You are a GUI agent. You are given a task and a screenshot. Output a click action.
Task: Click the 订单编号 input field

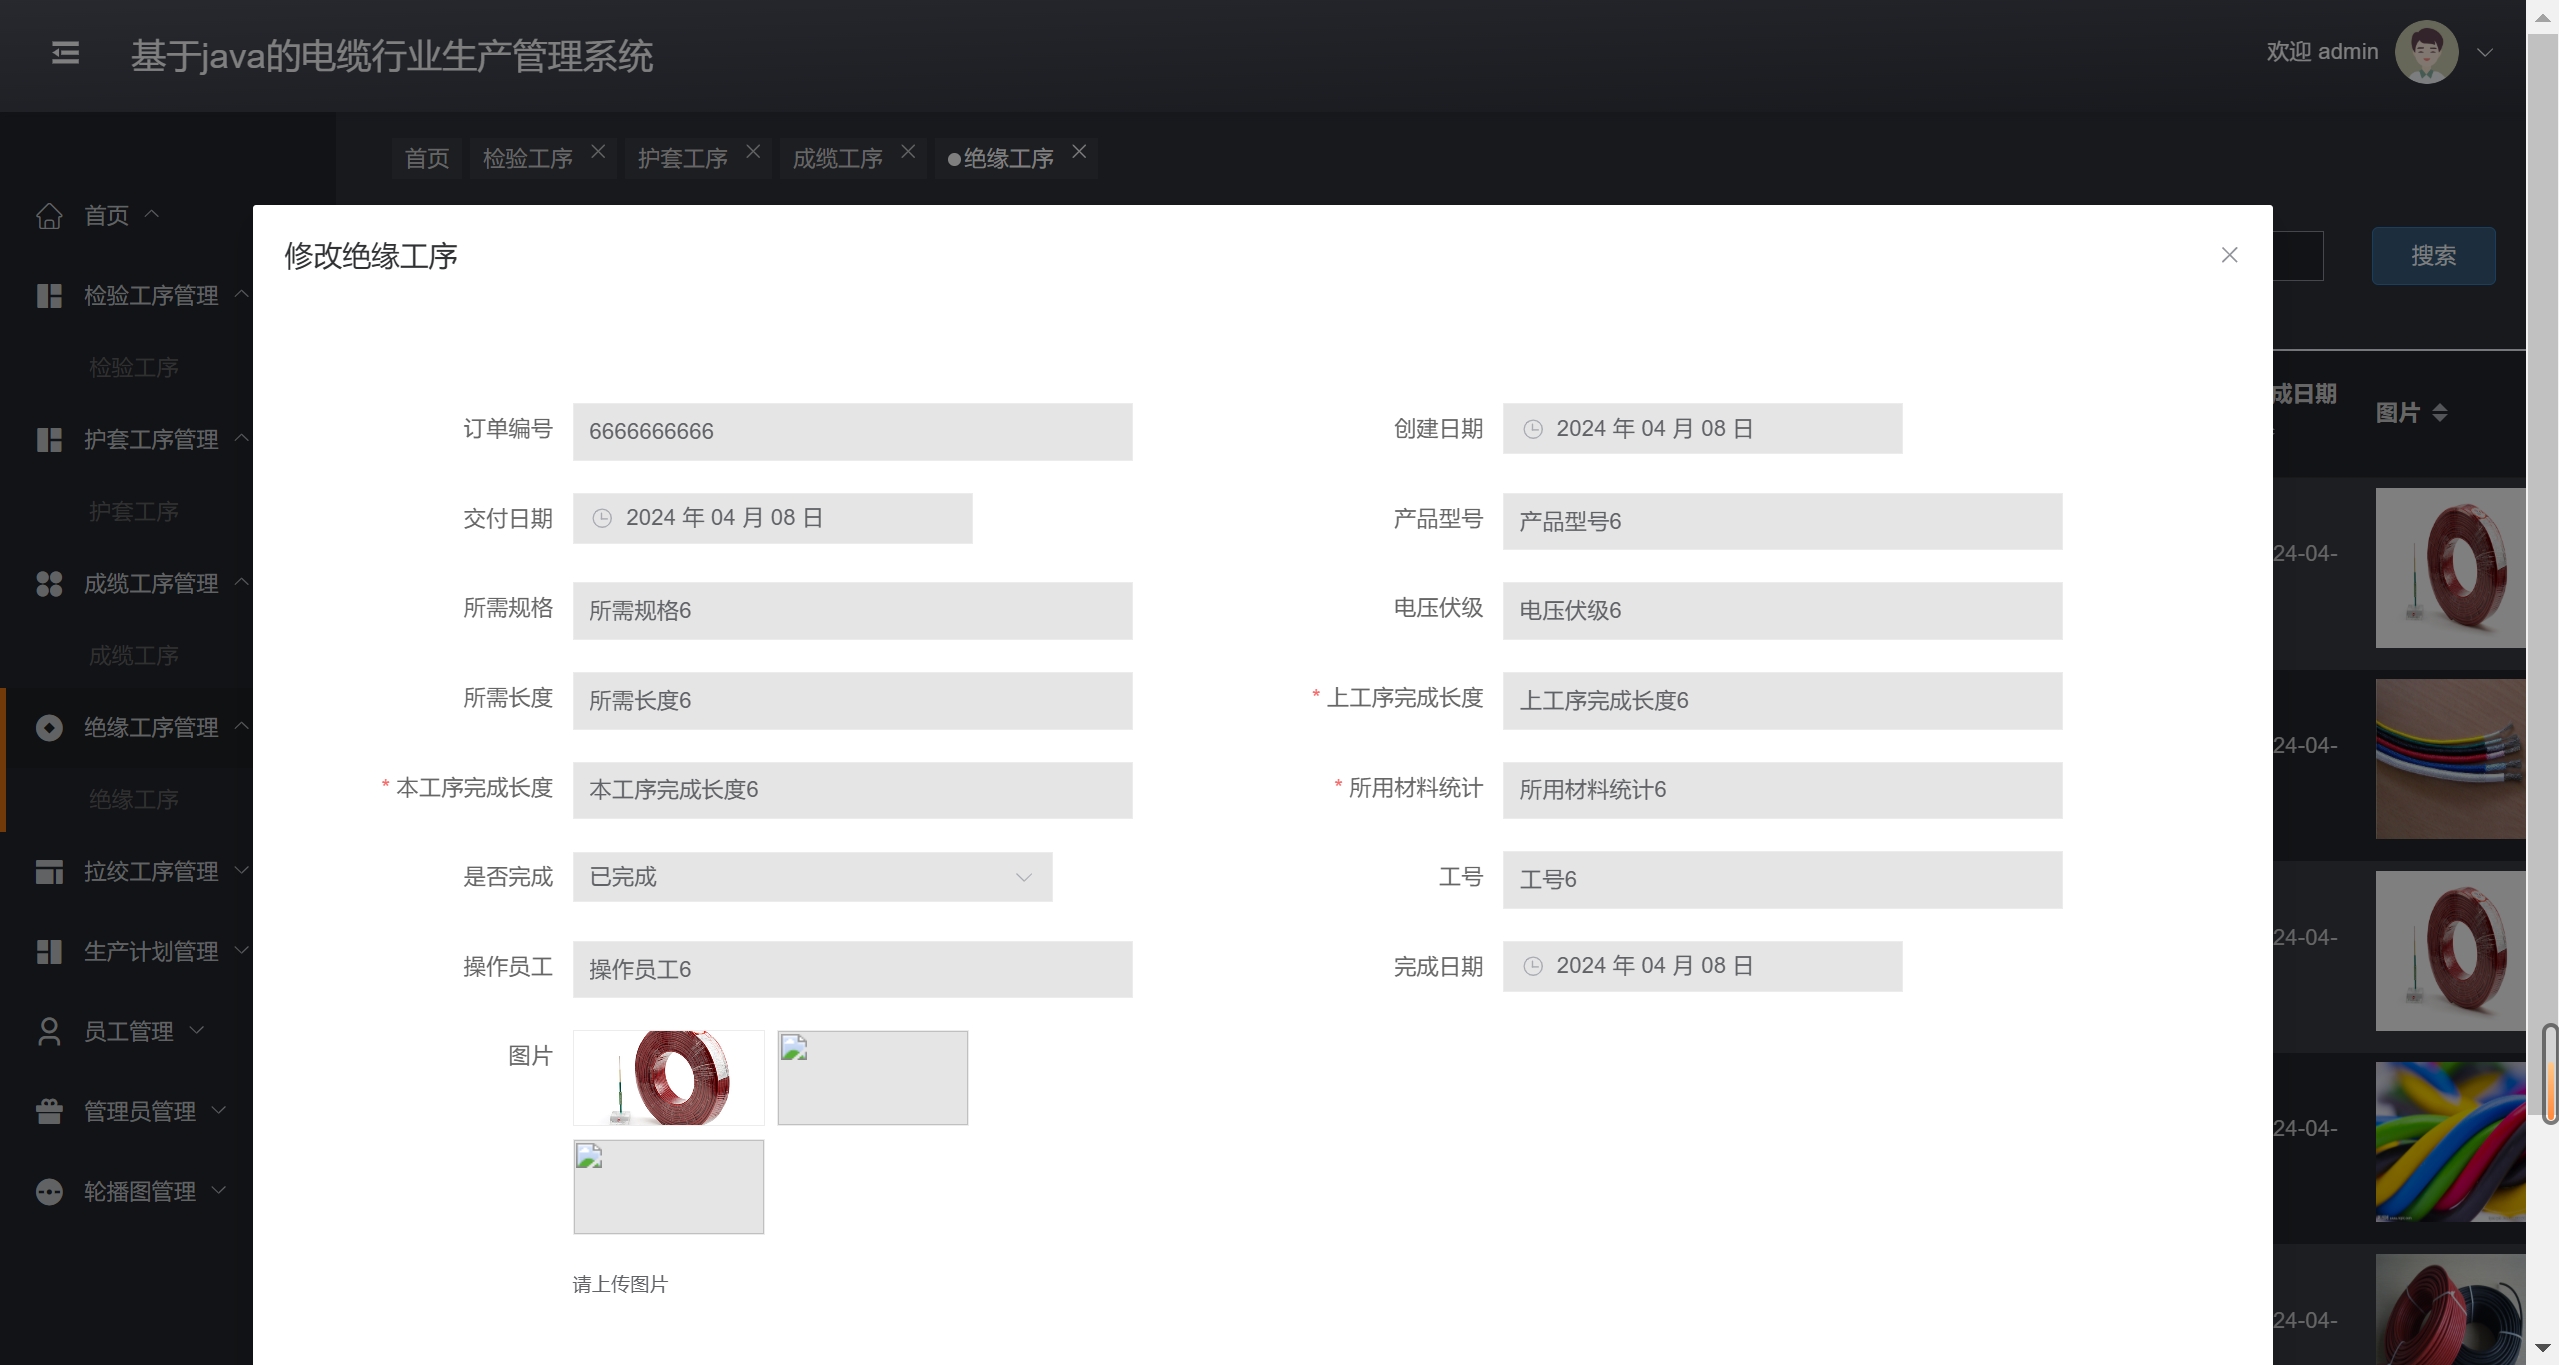tap(852, 432)
